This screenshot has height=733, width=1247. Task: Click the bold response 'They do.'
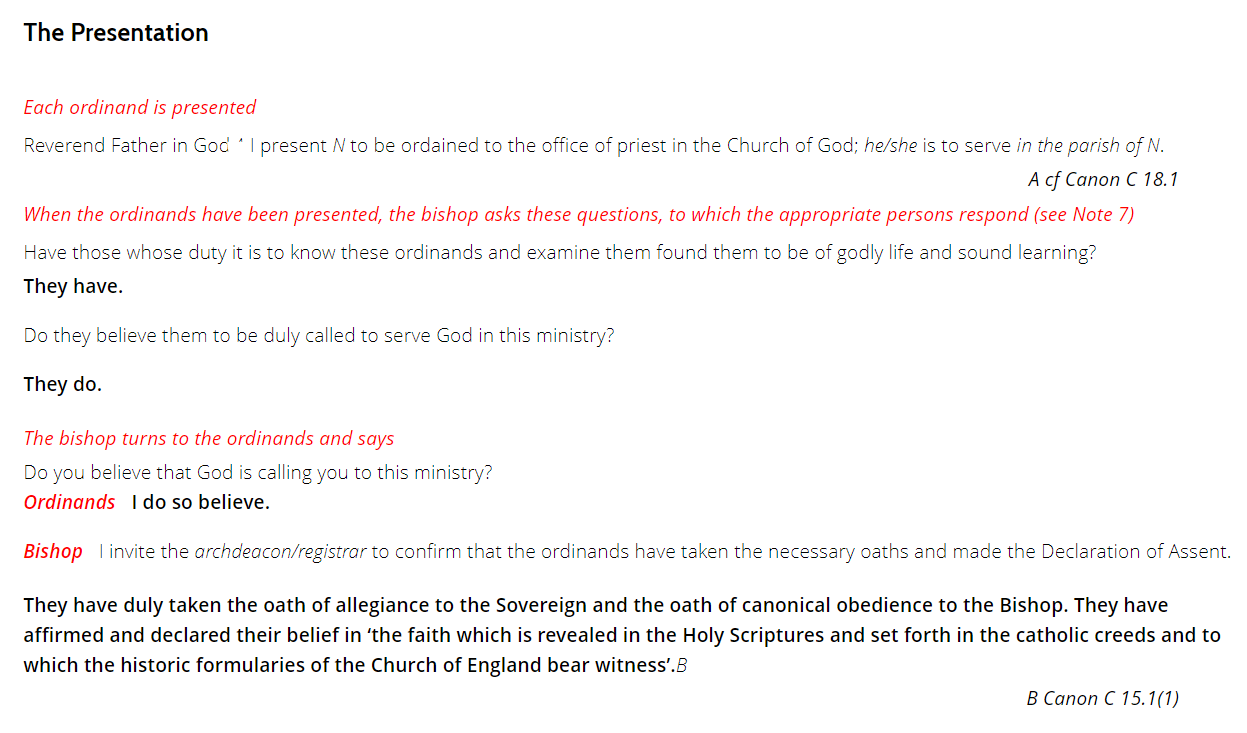tap(63, 384)
